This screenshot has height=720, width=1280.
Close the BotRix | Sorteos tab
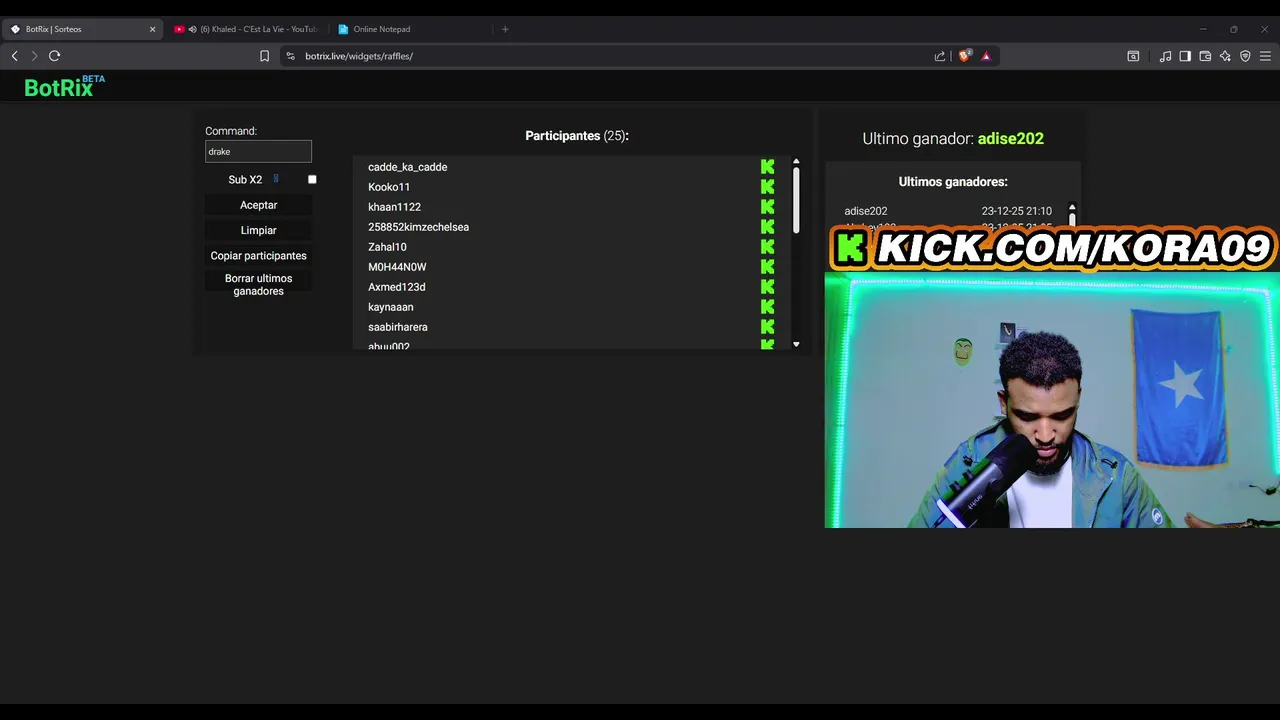pyautogui.click(x=152, y=29)
